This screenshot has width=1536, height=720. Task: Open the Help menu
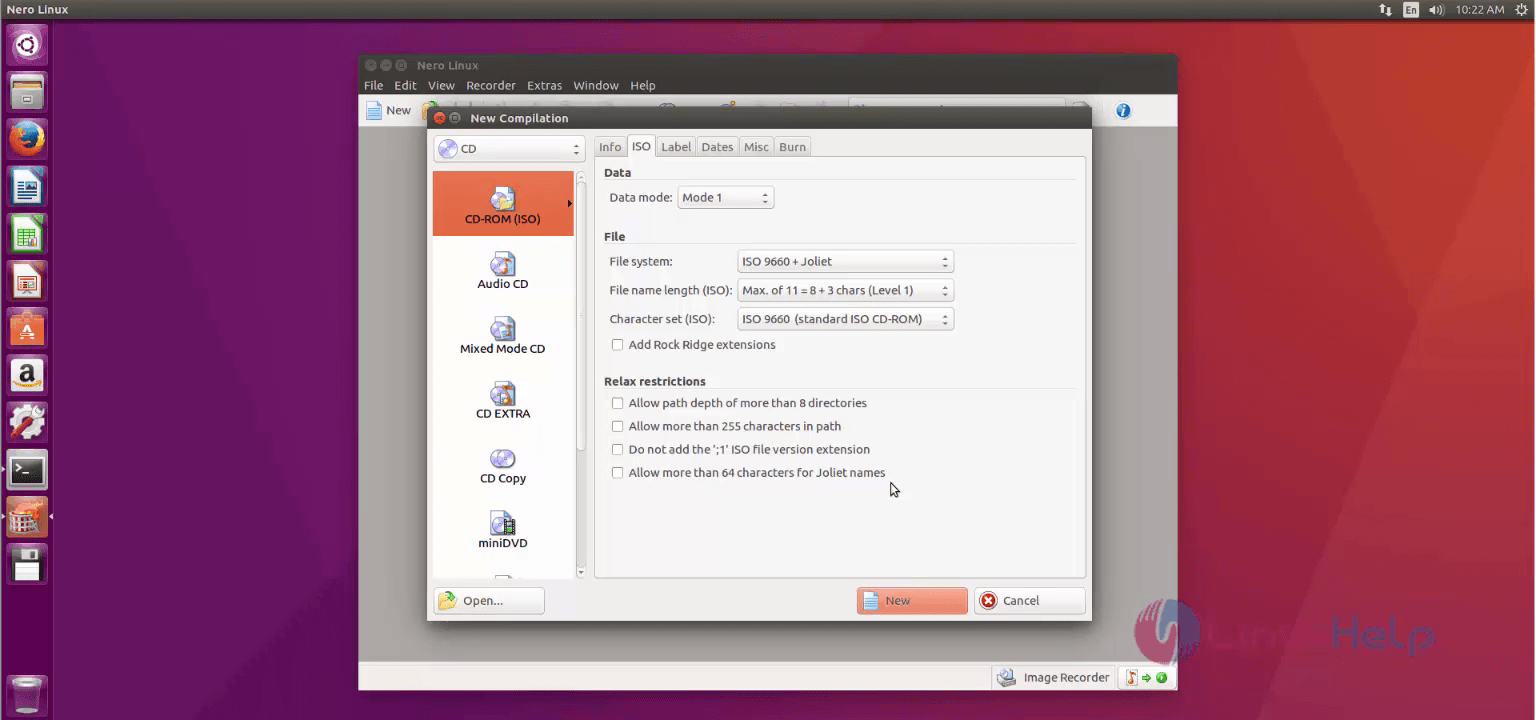click(643, 85)
